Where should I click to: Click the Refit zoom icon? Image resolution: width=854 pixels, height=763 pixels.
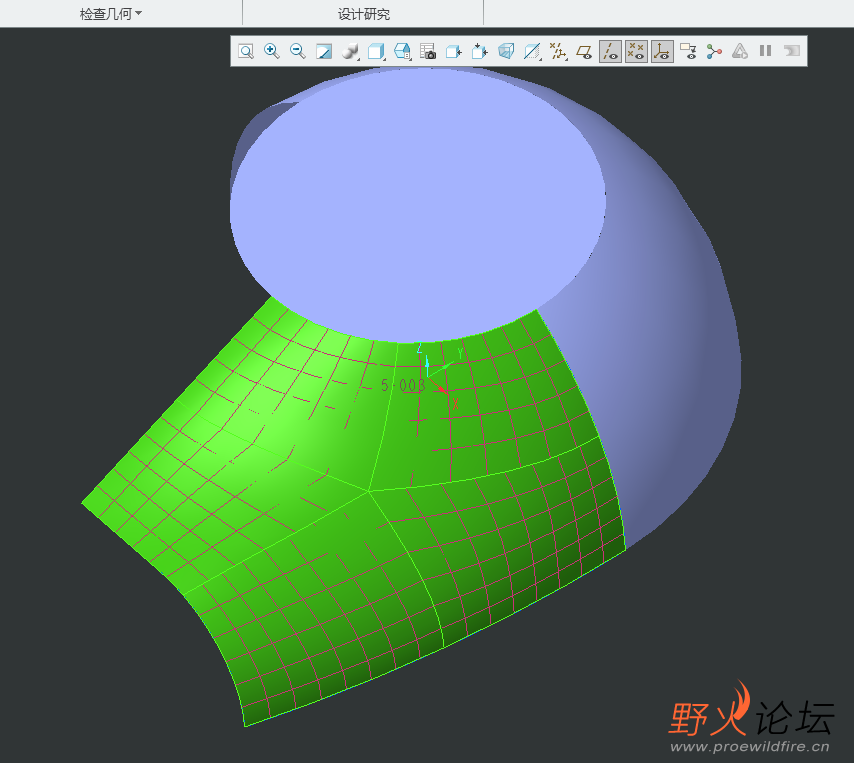[x=246, y=52]
